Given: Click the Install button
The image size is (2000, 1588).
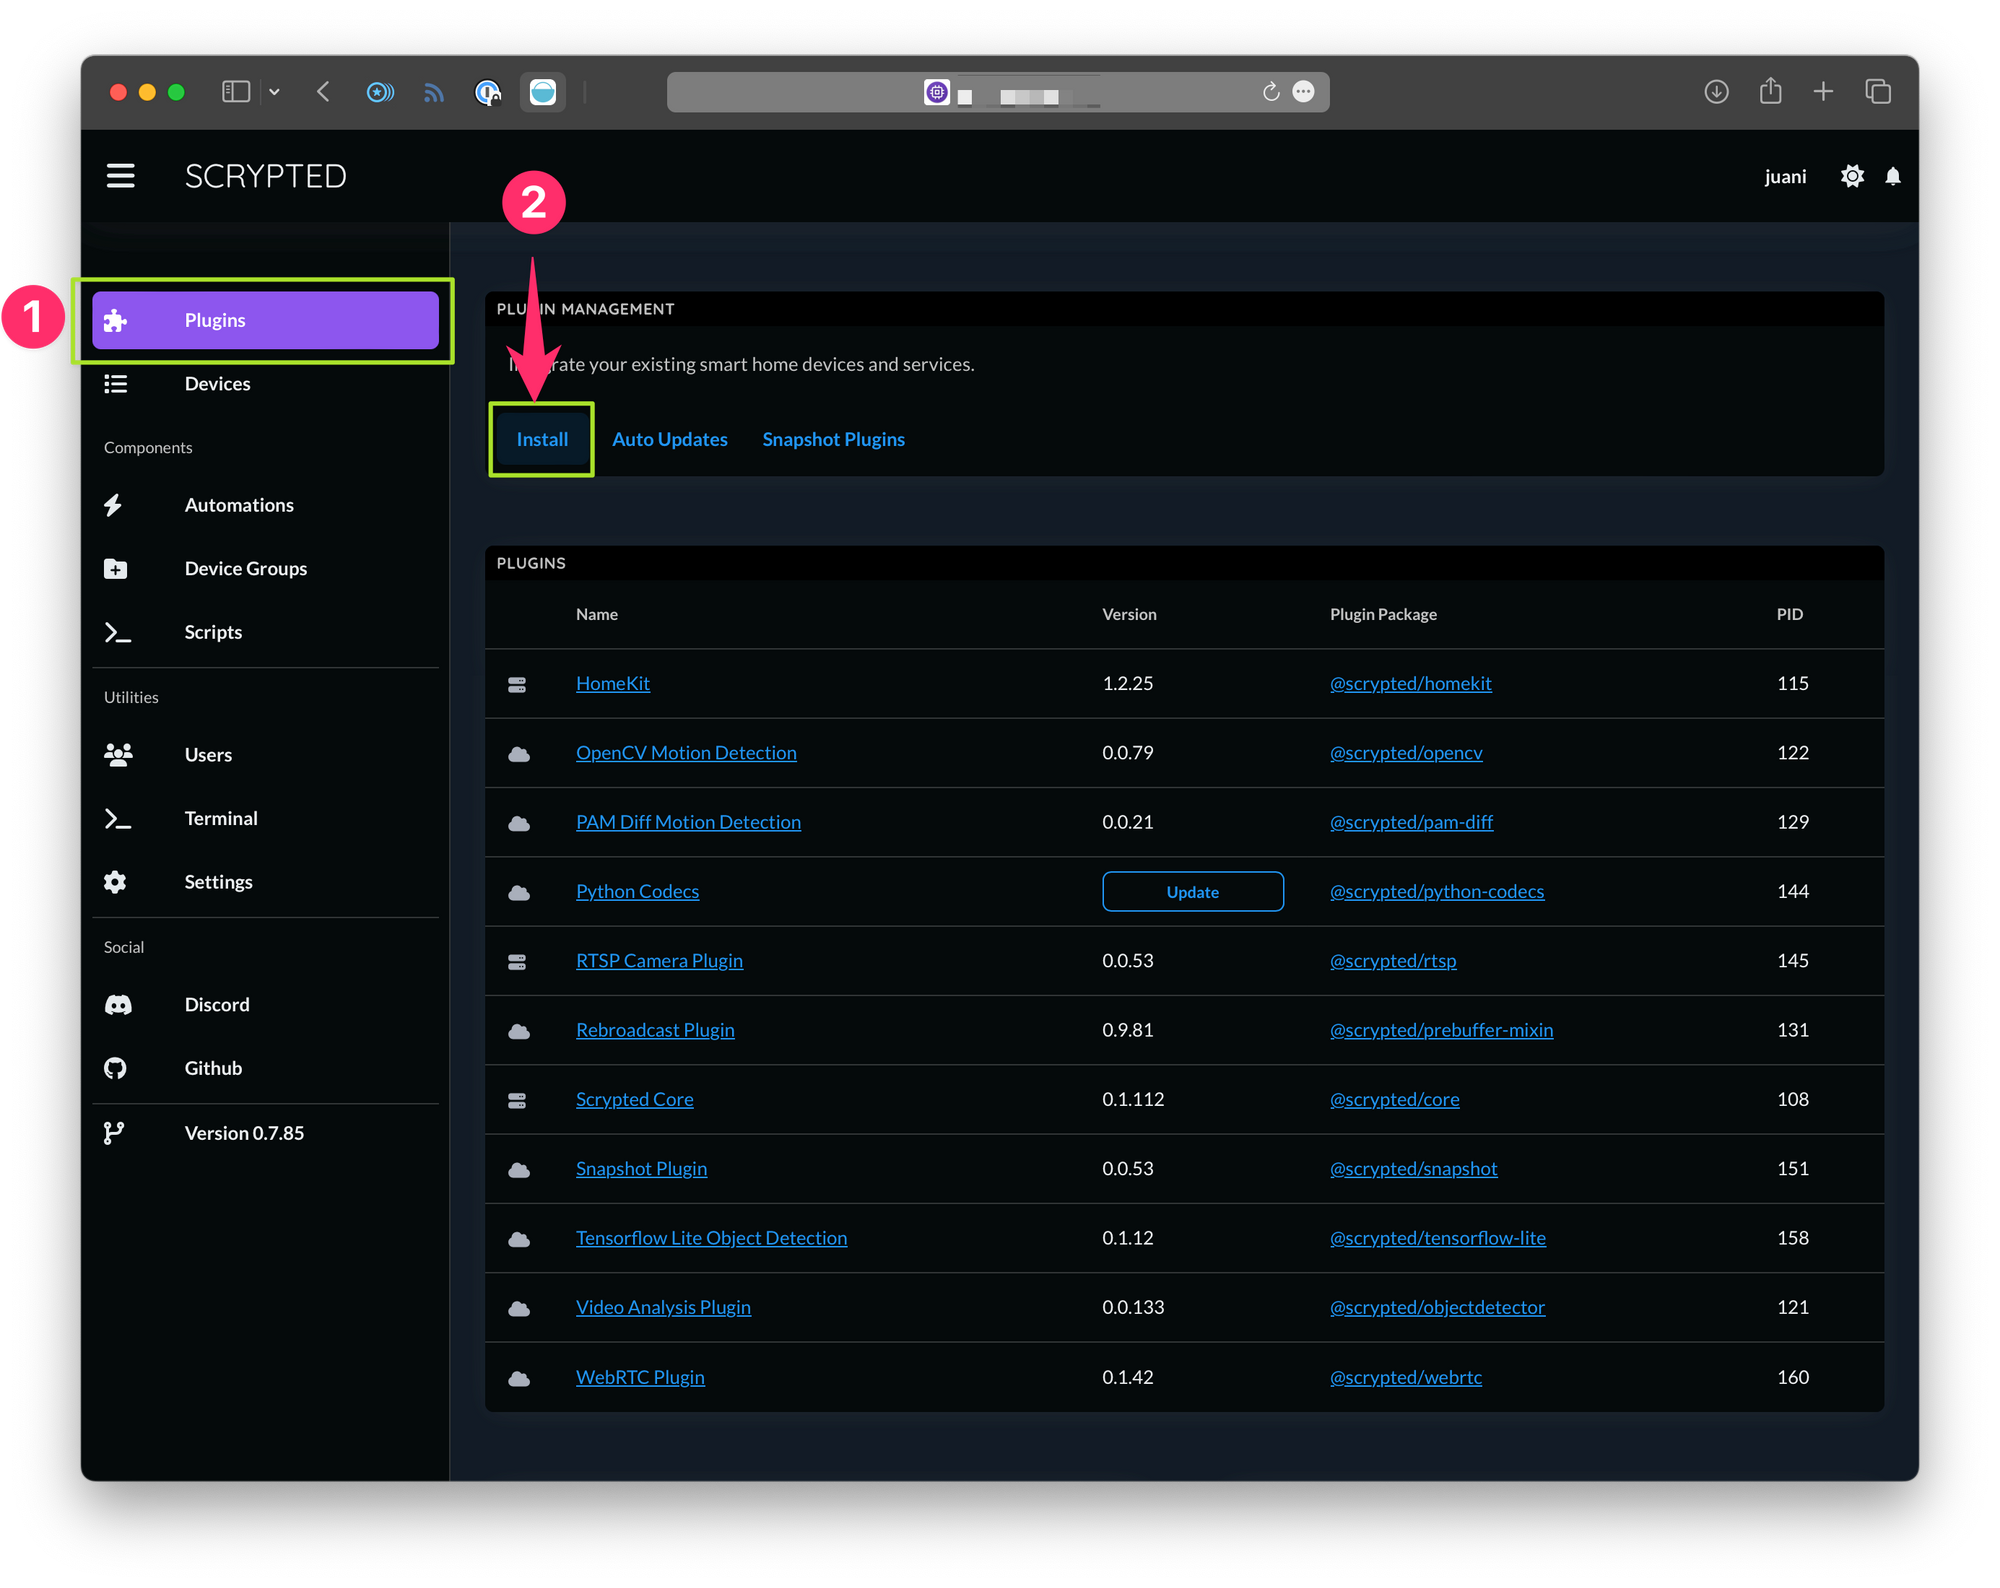Looking at the screenshot, I should (x=542, y=440).
